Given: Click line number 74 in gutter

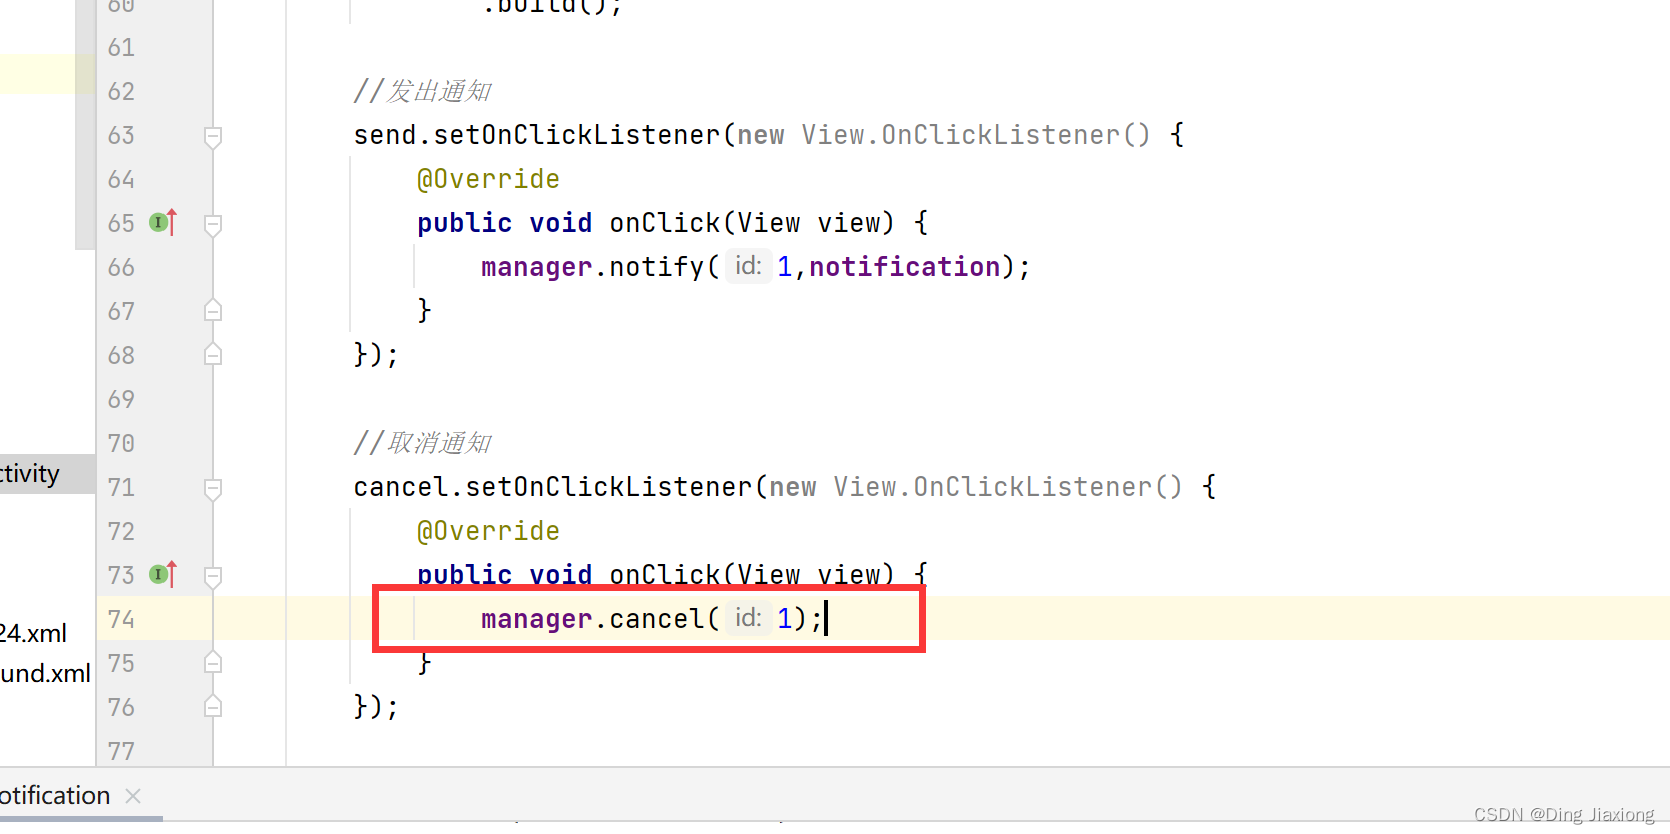Looking at the screenshot, I should pyautogui.click(x=121, y=619).
